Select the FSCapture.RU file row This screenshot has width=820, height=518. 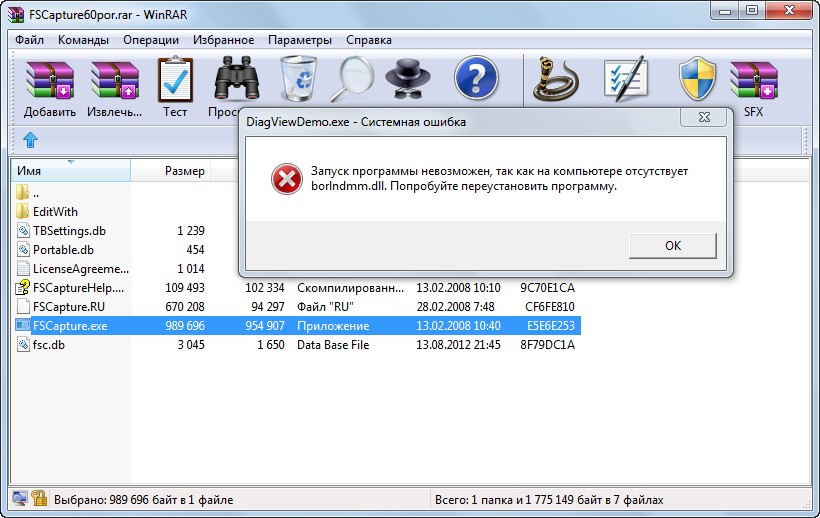297,307
